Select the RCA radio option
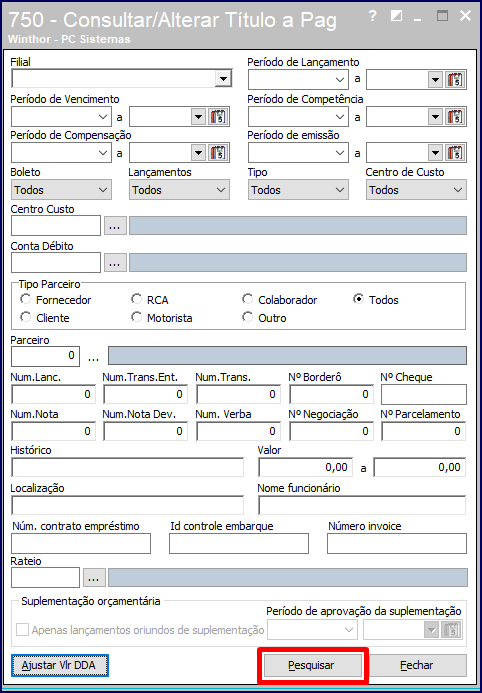 [x=137, y=300]
